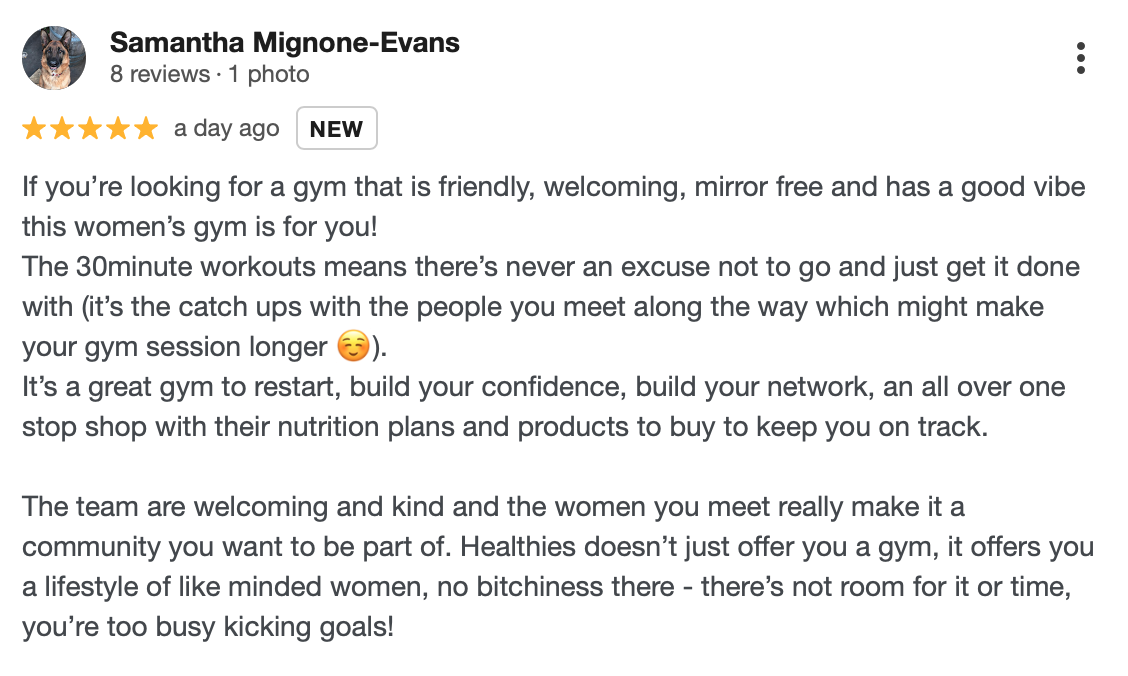Click the line "this women's gym is for you!"
The width and height of the screenshot is (1128, 676).
click(200, 228)
